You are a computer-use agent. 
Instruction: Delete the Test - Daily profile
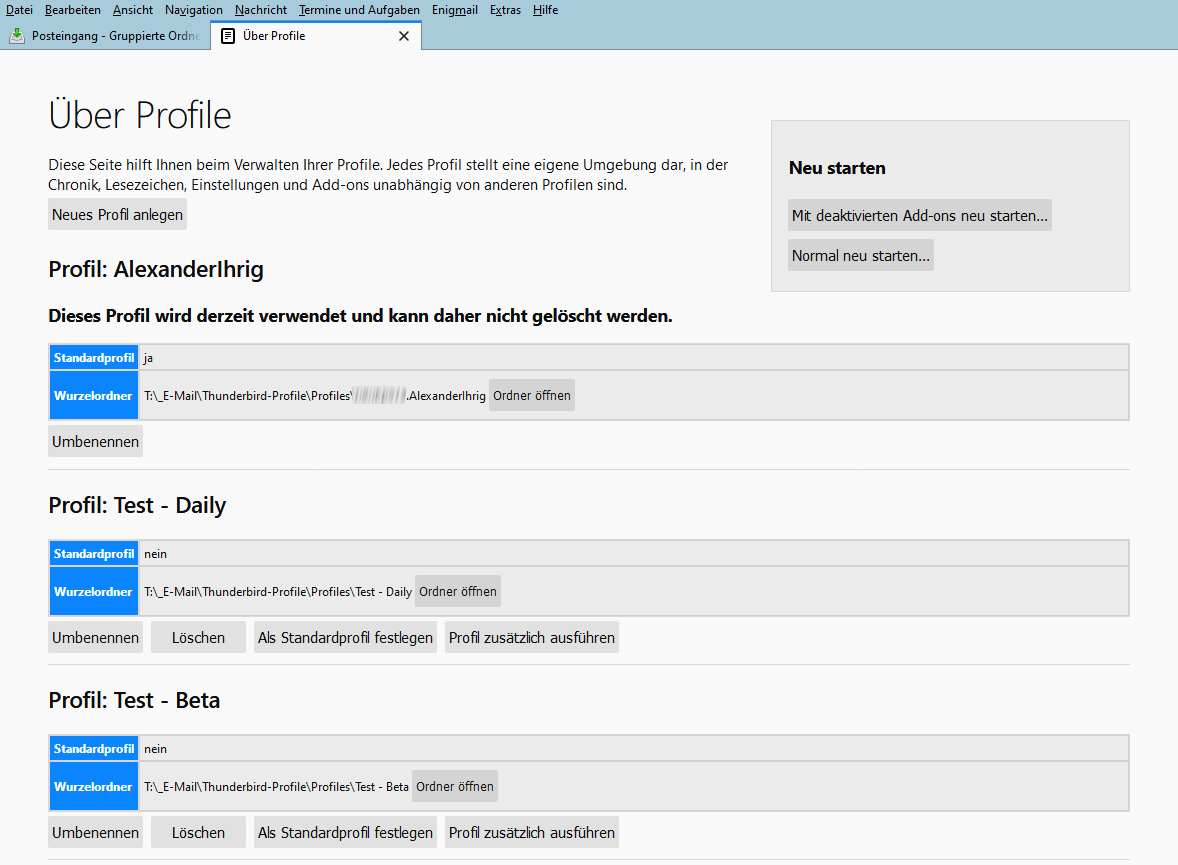pyautogui.click(x=198, y=637)
